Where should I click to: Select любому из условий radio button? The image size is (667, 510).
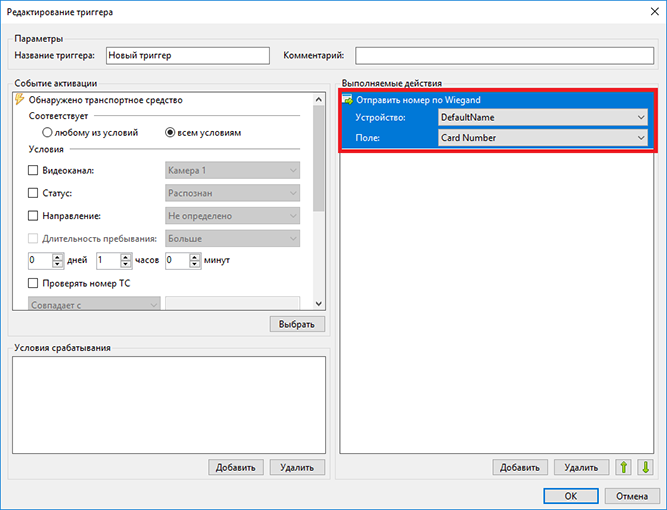point(47,132)
